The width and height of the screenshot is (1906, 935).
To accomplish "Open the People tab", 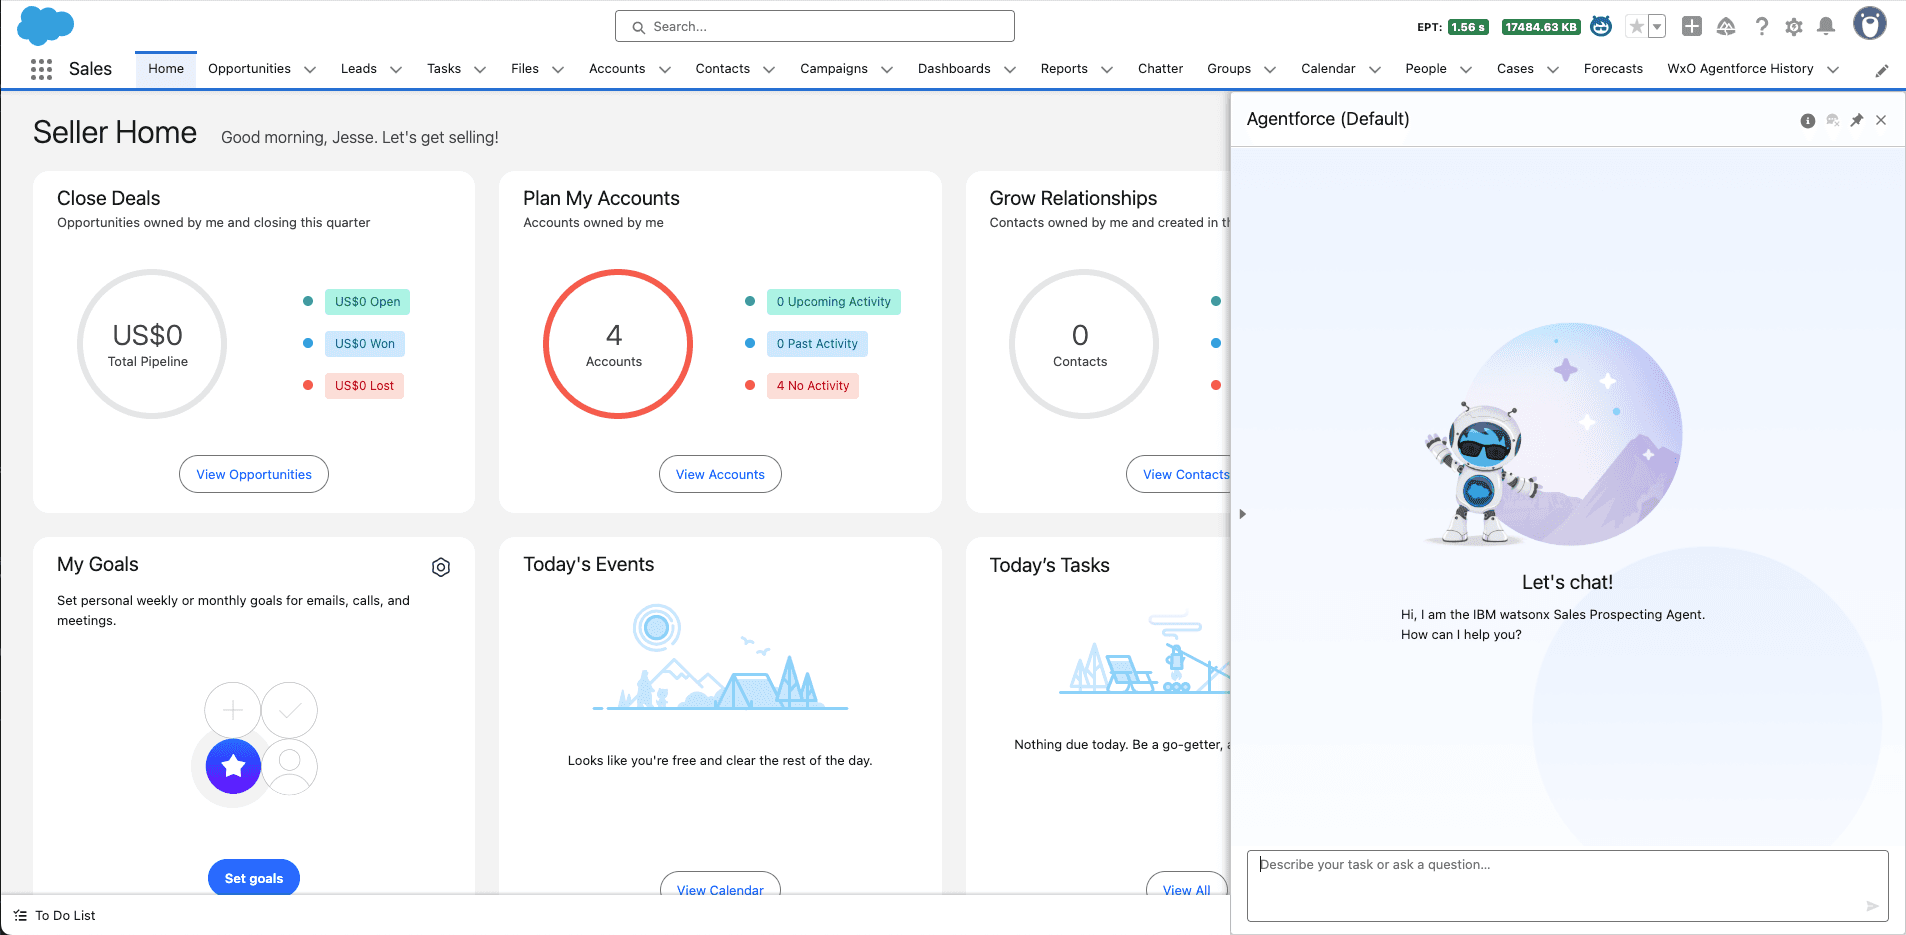I will point(1425,69).
